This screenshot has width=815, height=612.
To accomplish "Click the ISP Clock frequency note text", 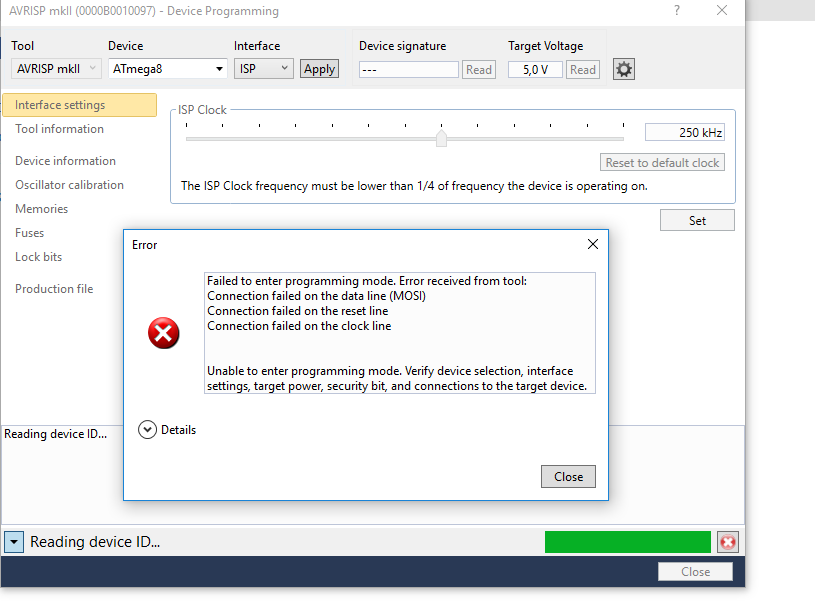I will [414, 186].
